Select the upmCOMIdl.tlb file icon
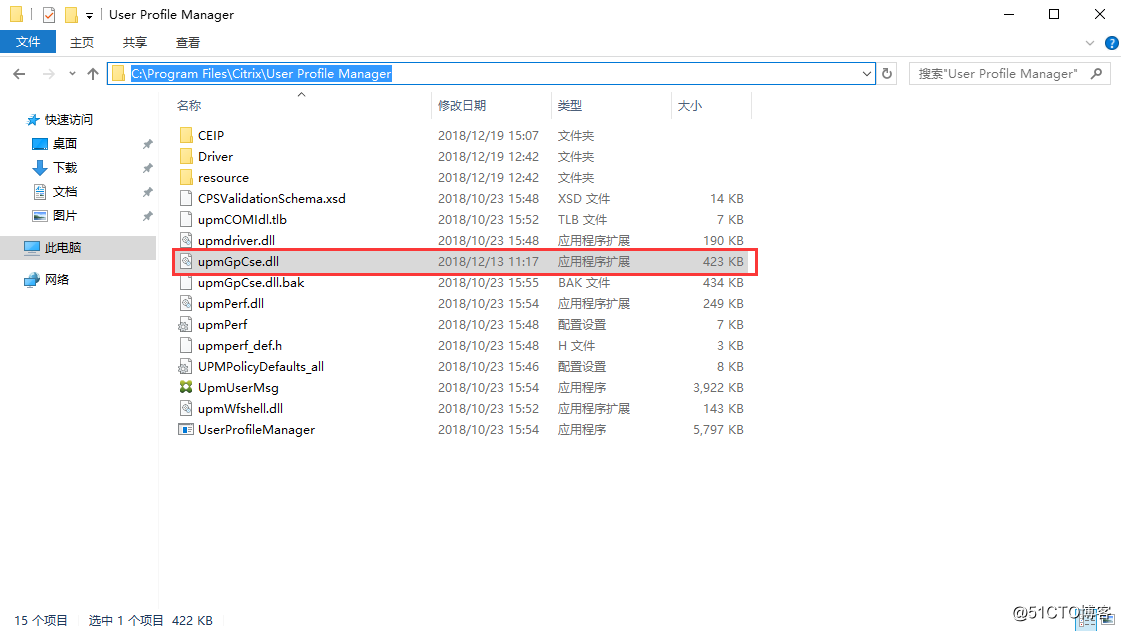The height and width of the screenshot is (631, 1121). 186,219
